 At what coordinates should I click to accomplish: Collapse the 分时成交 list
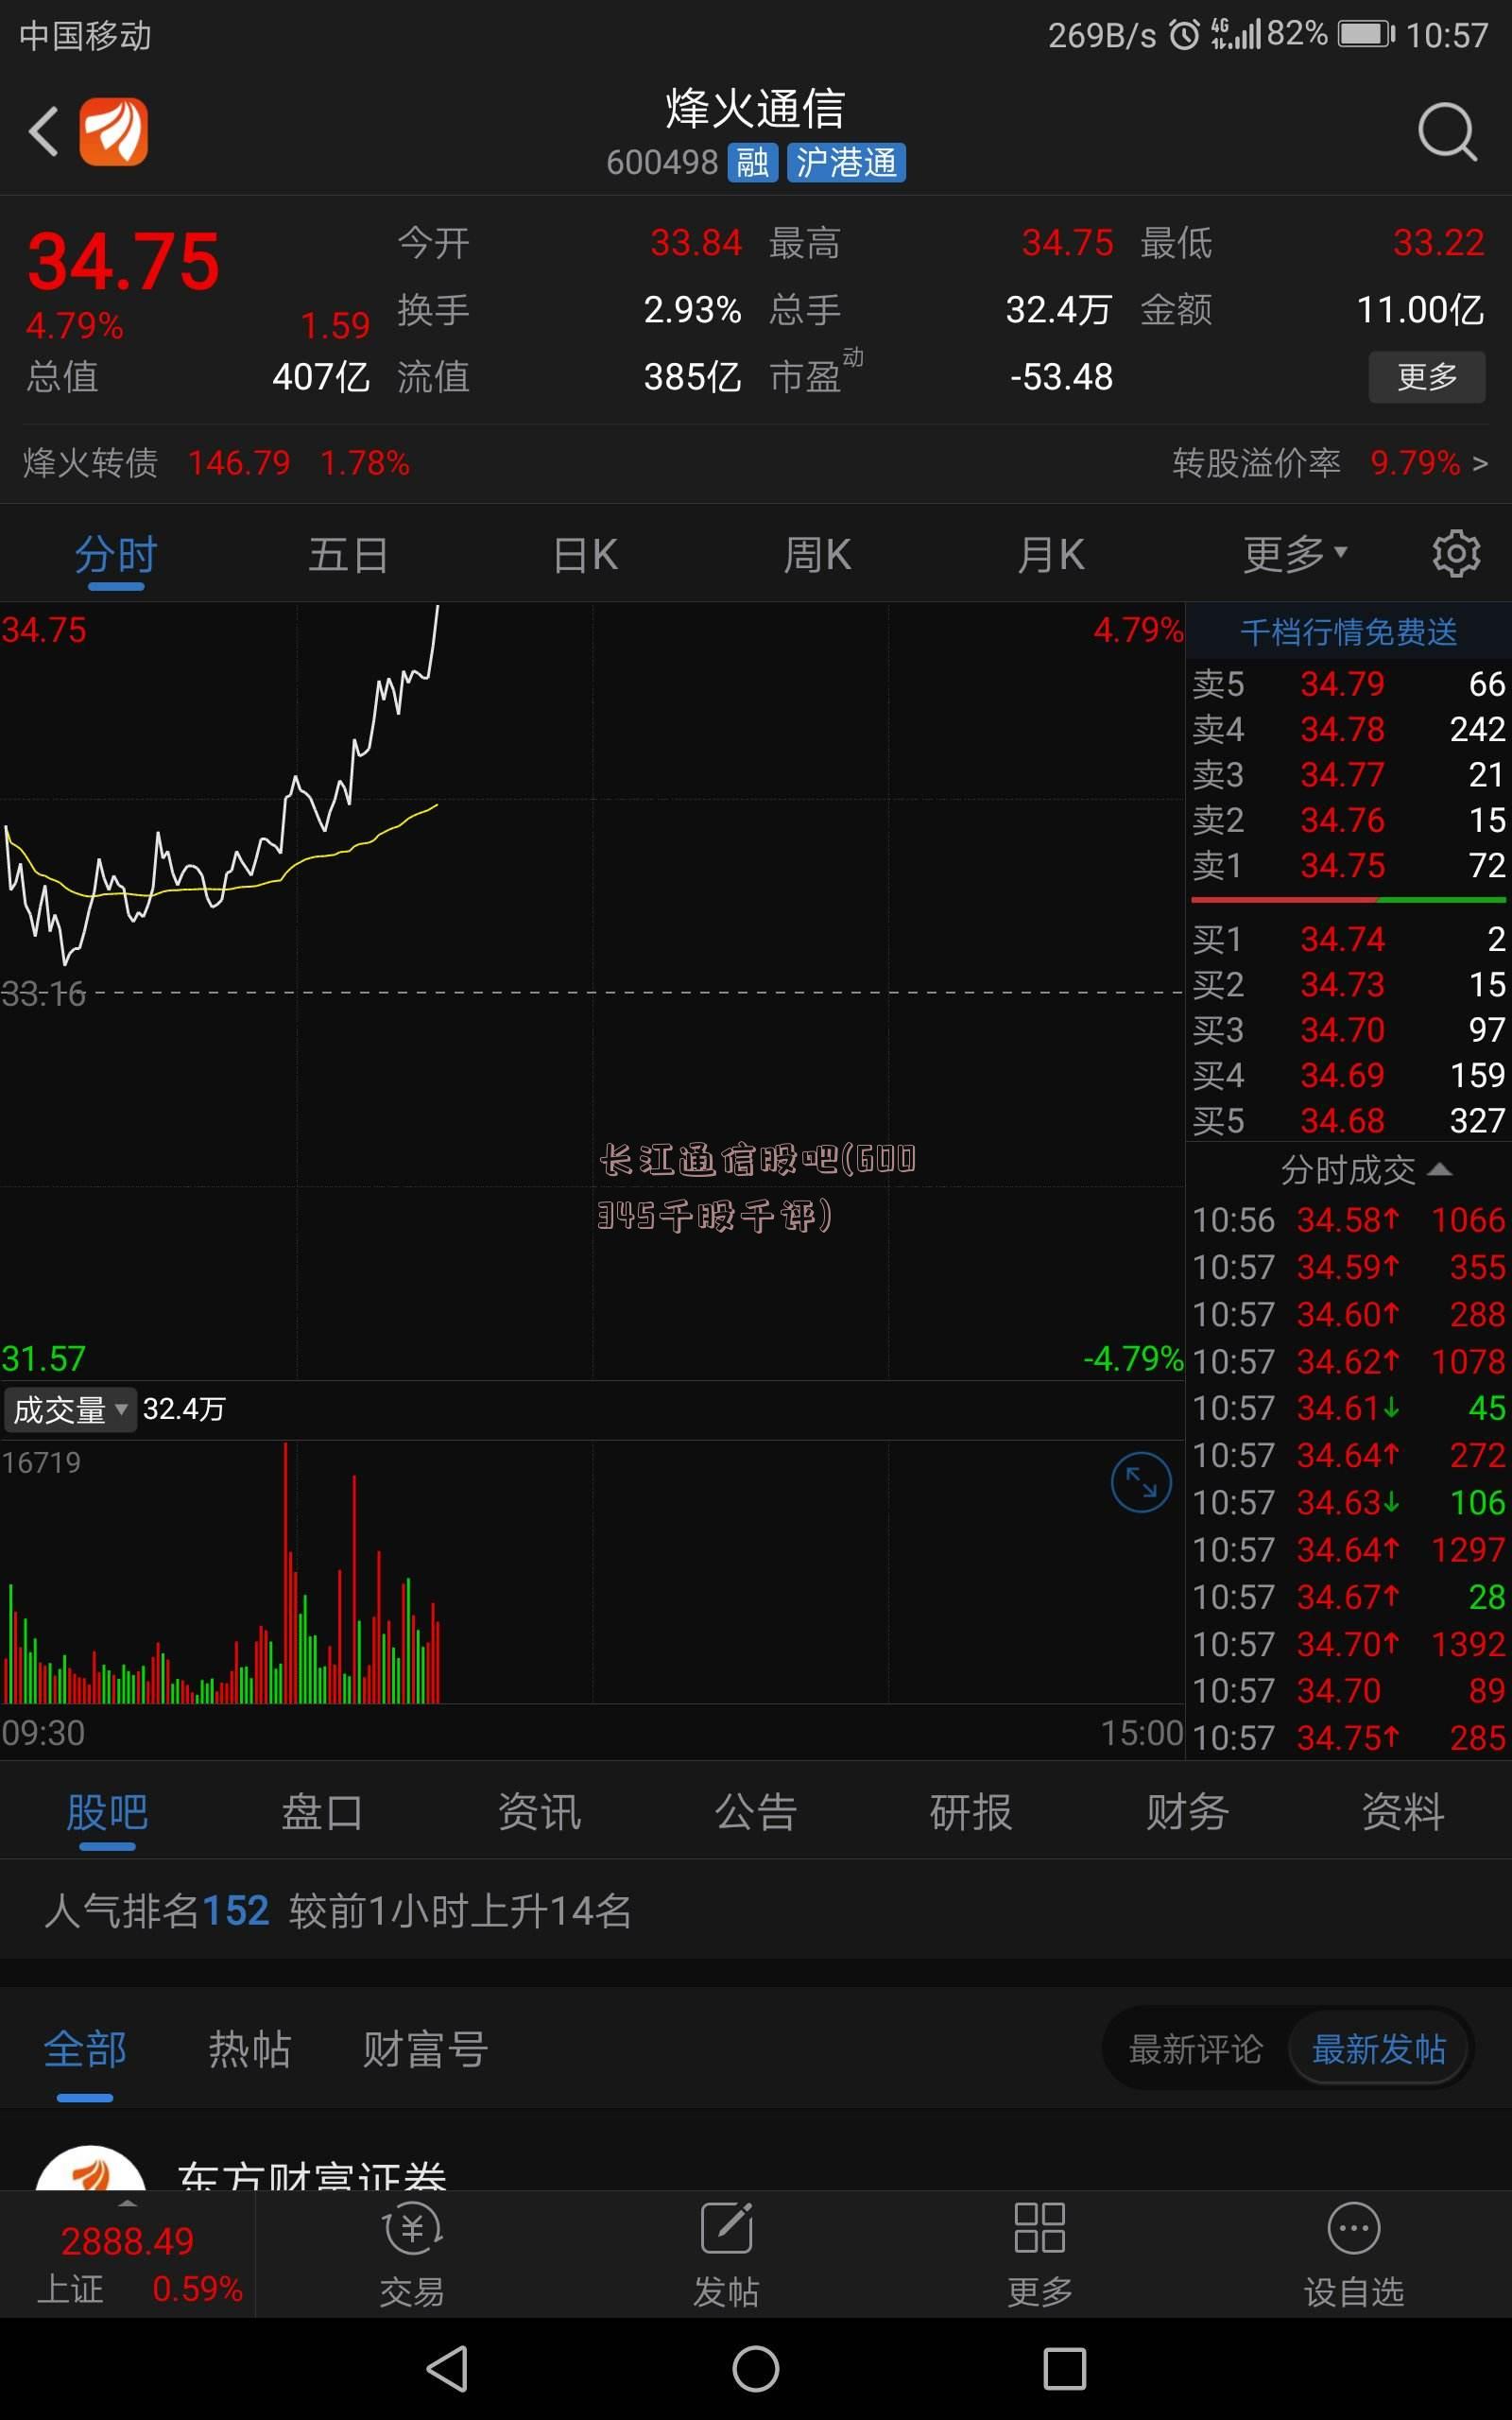(1366, 1169)
